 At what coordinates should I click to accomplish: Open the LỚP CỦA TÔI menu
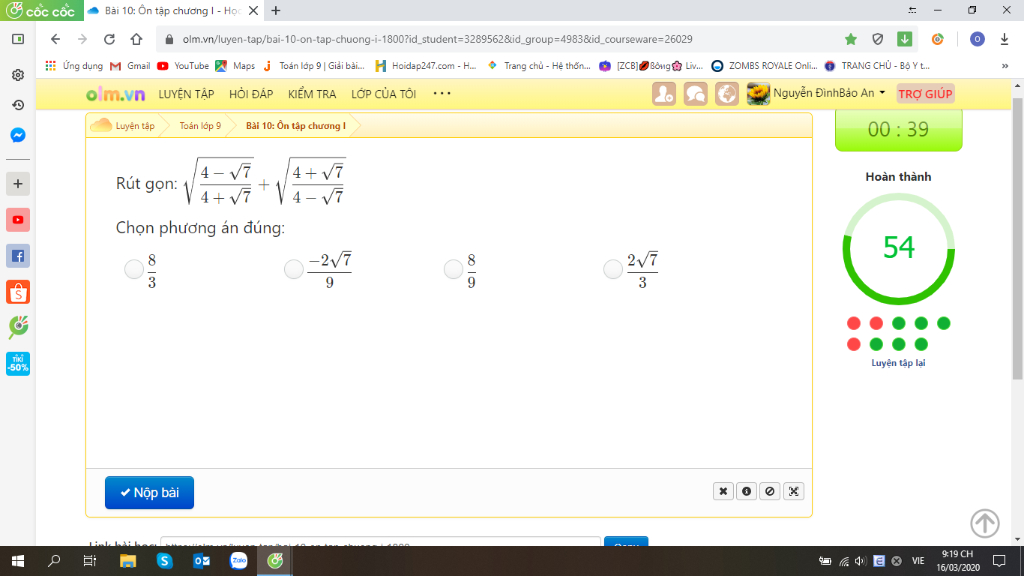point(383,94)
